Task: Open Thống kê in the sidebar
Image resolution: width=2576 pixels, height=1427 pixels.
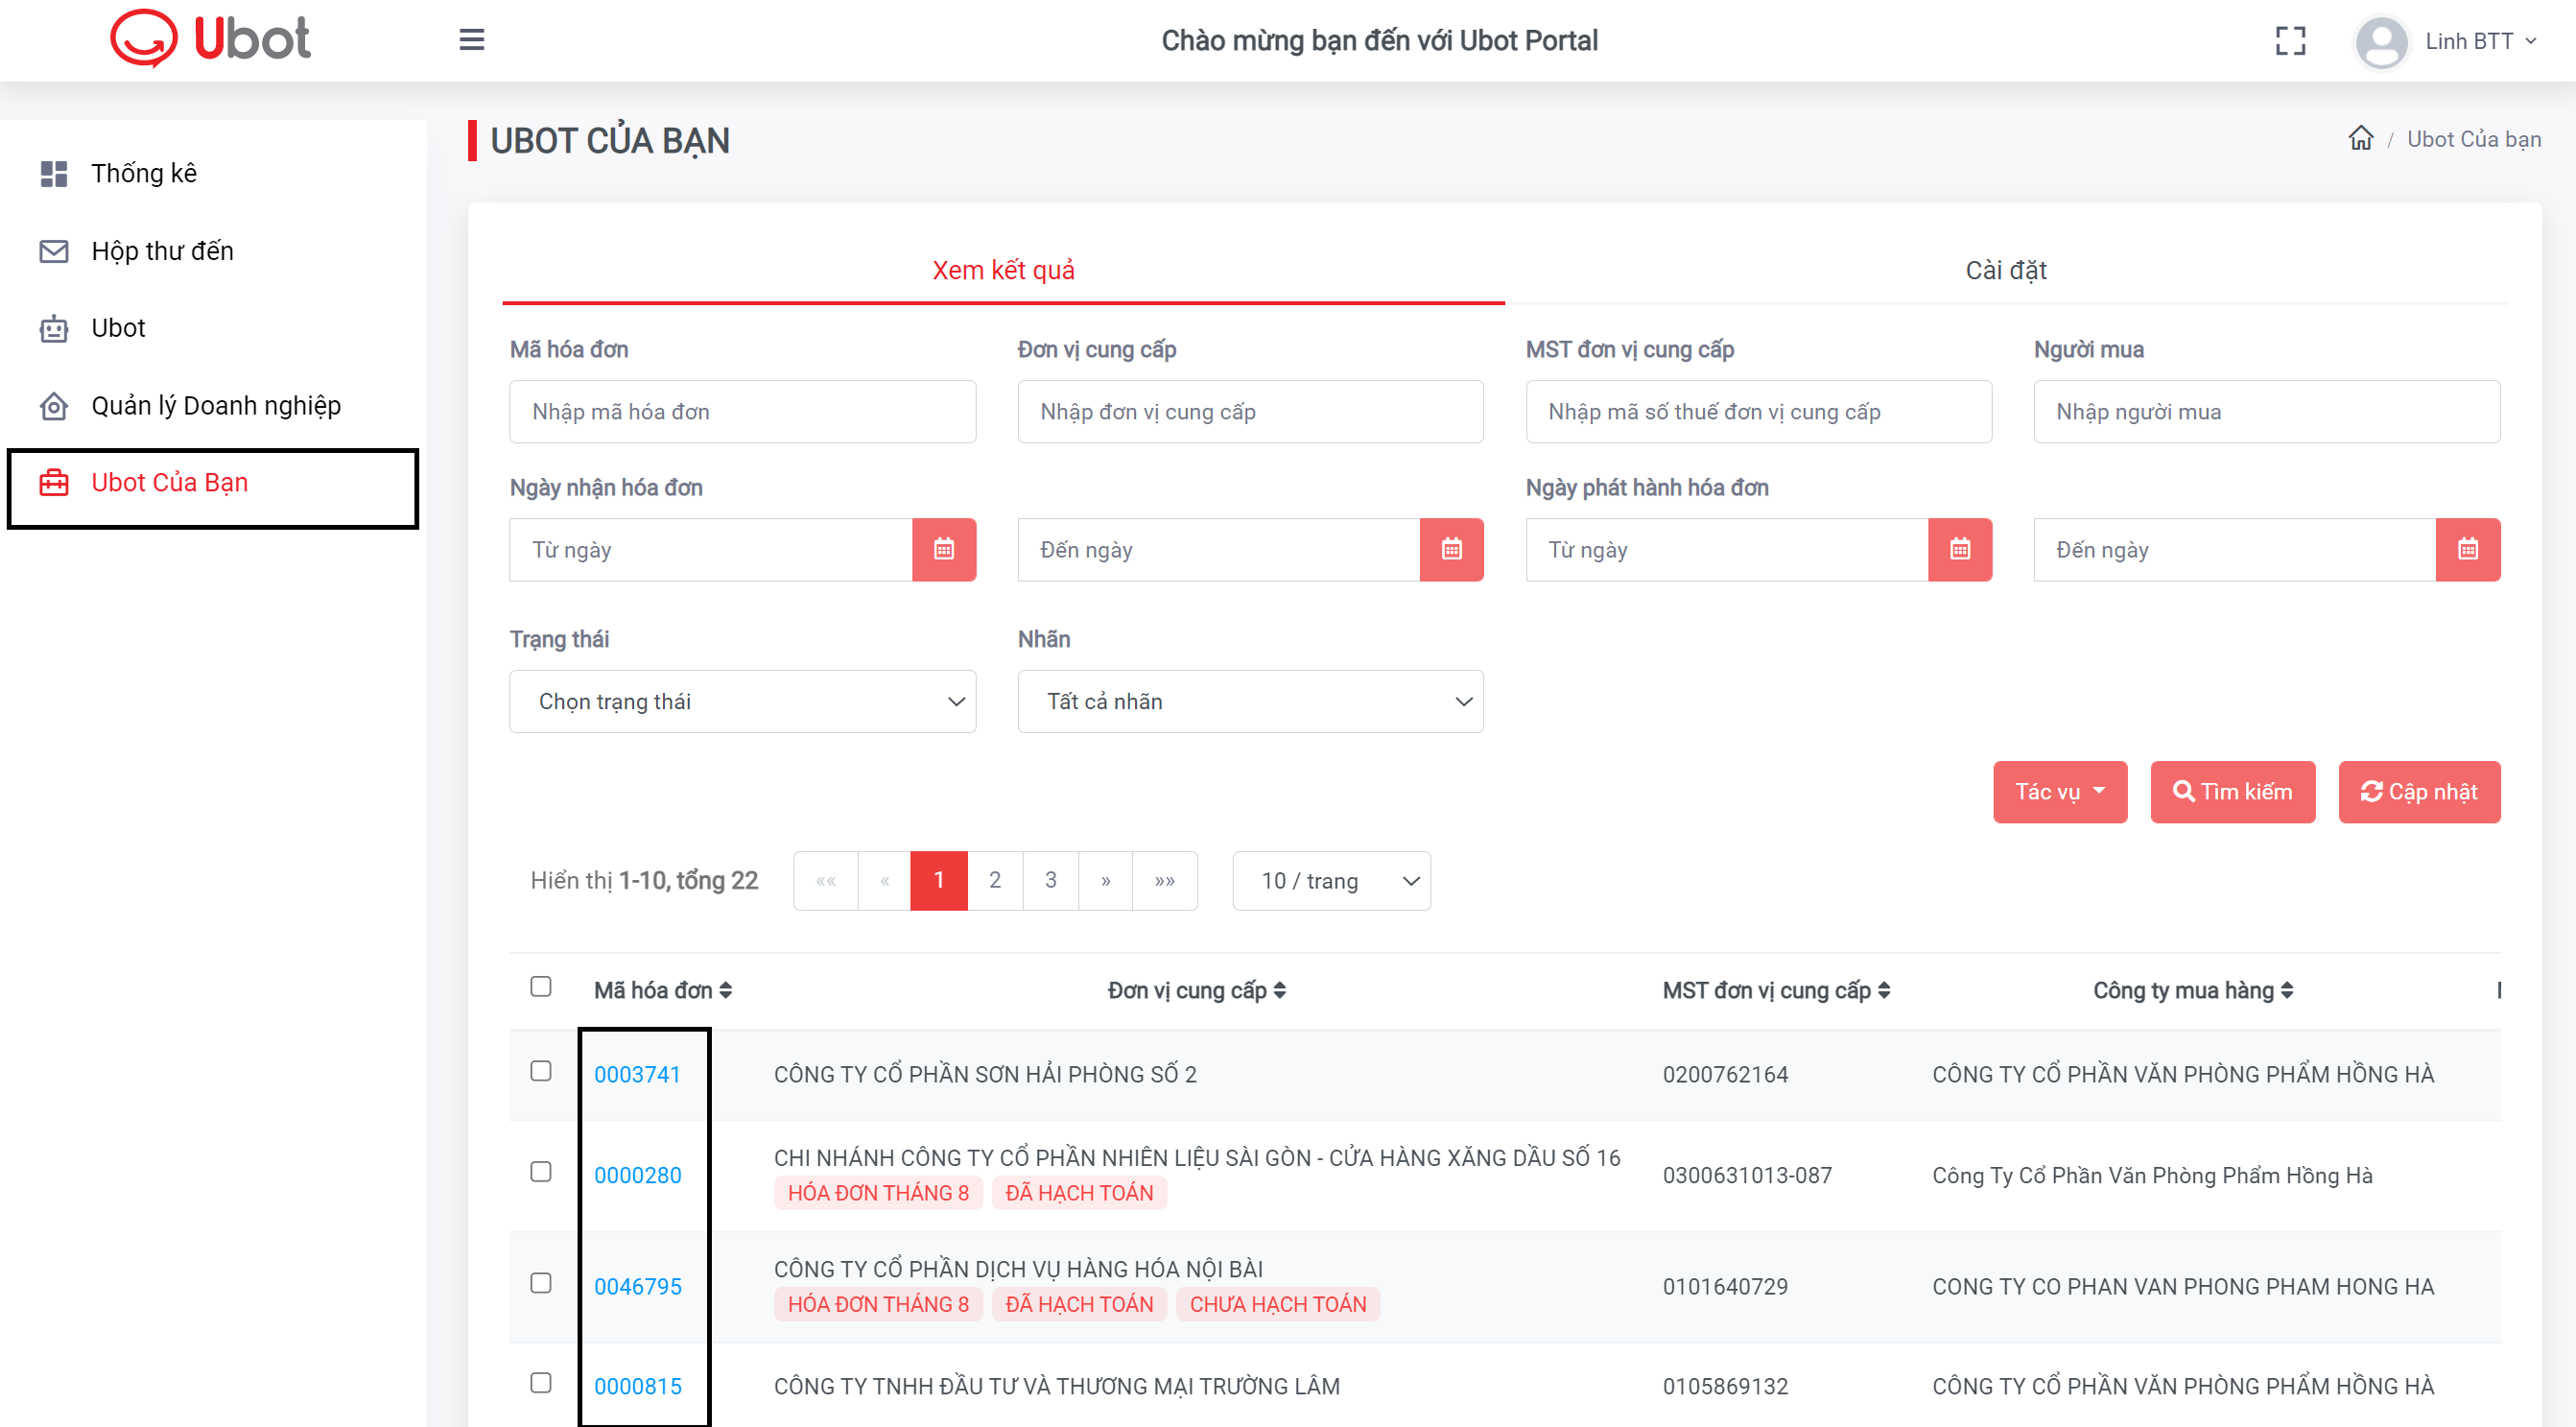Action: pyautogui.click(x=144, y=173)
